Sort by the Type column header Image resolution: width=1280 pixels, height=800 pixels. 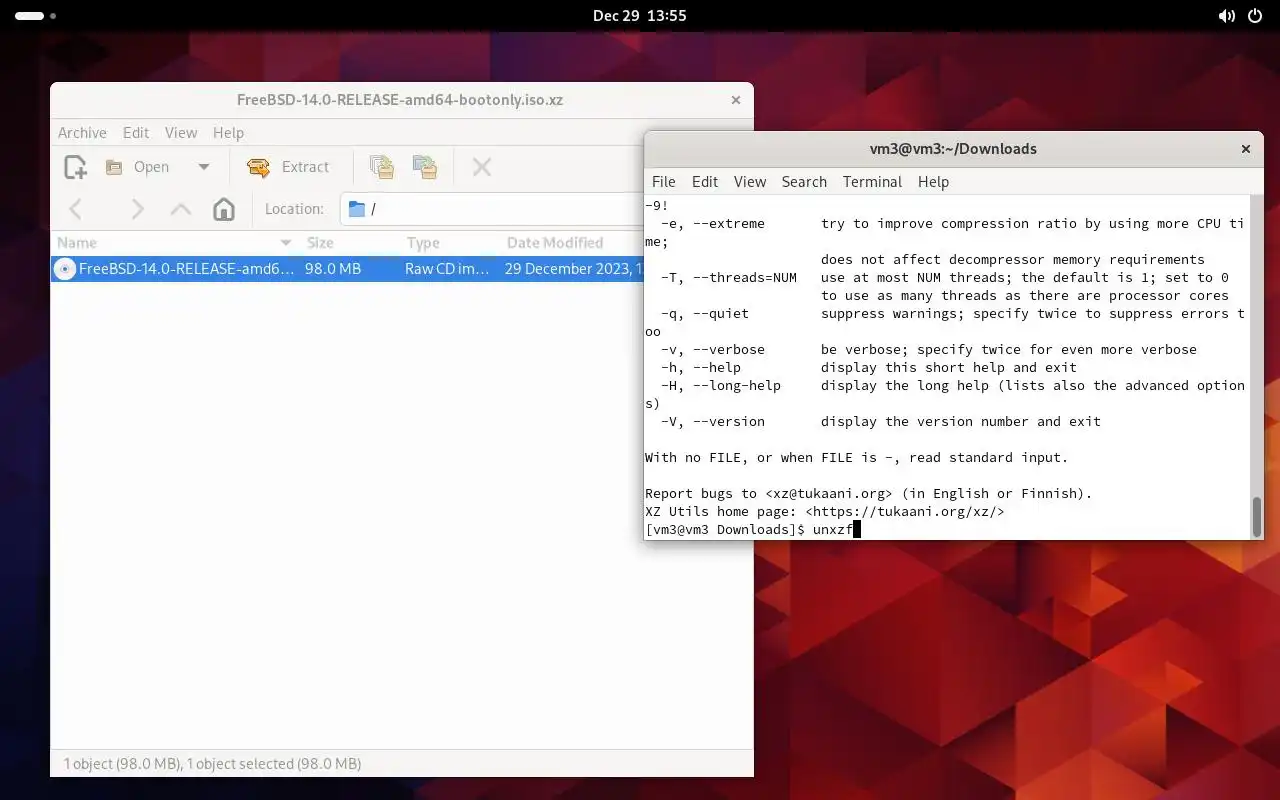click(x=423, y=243)
